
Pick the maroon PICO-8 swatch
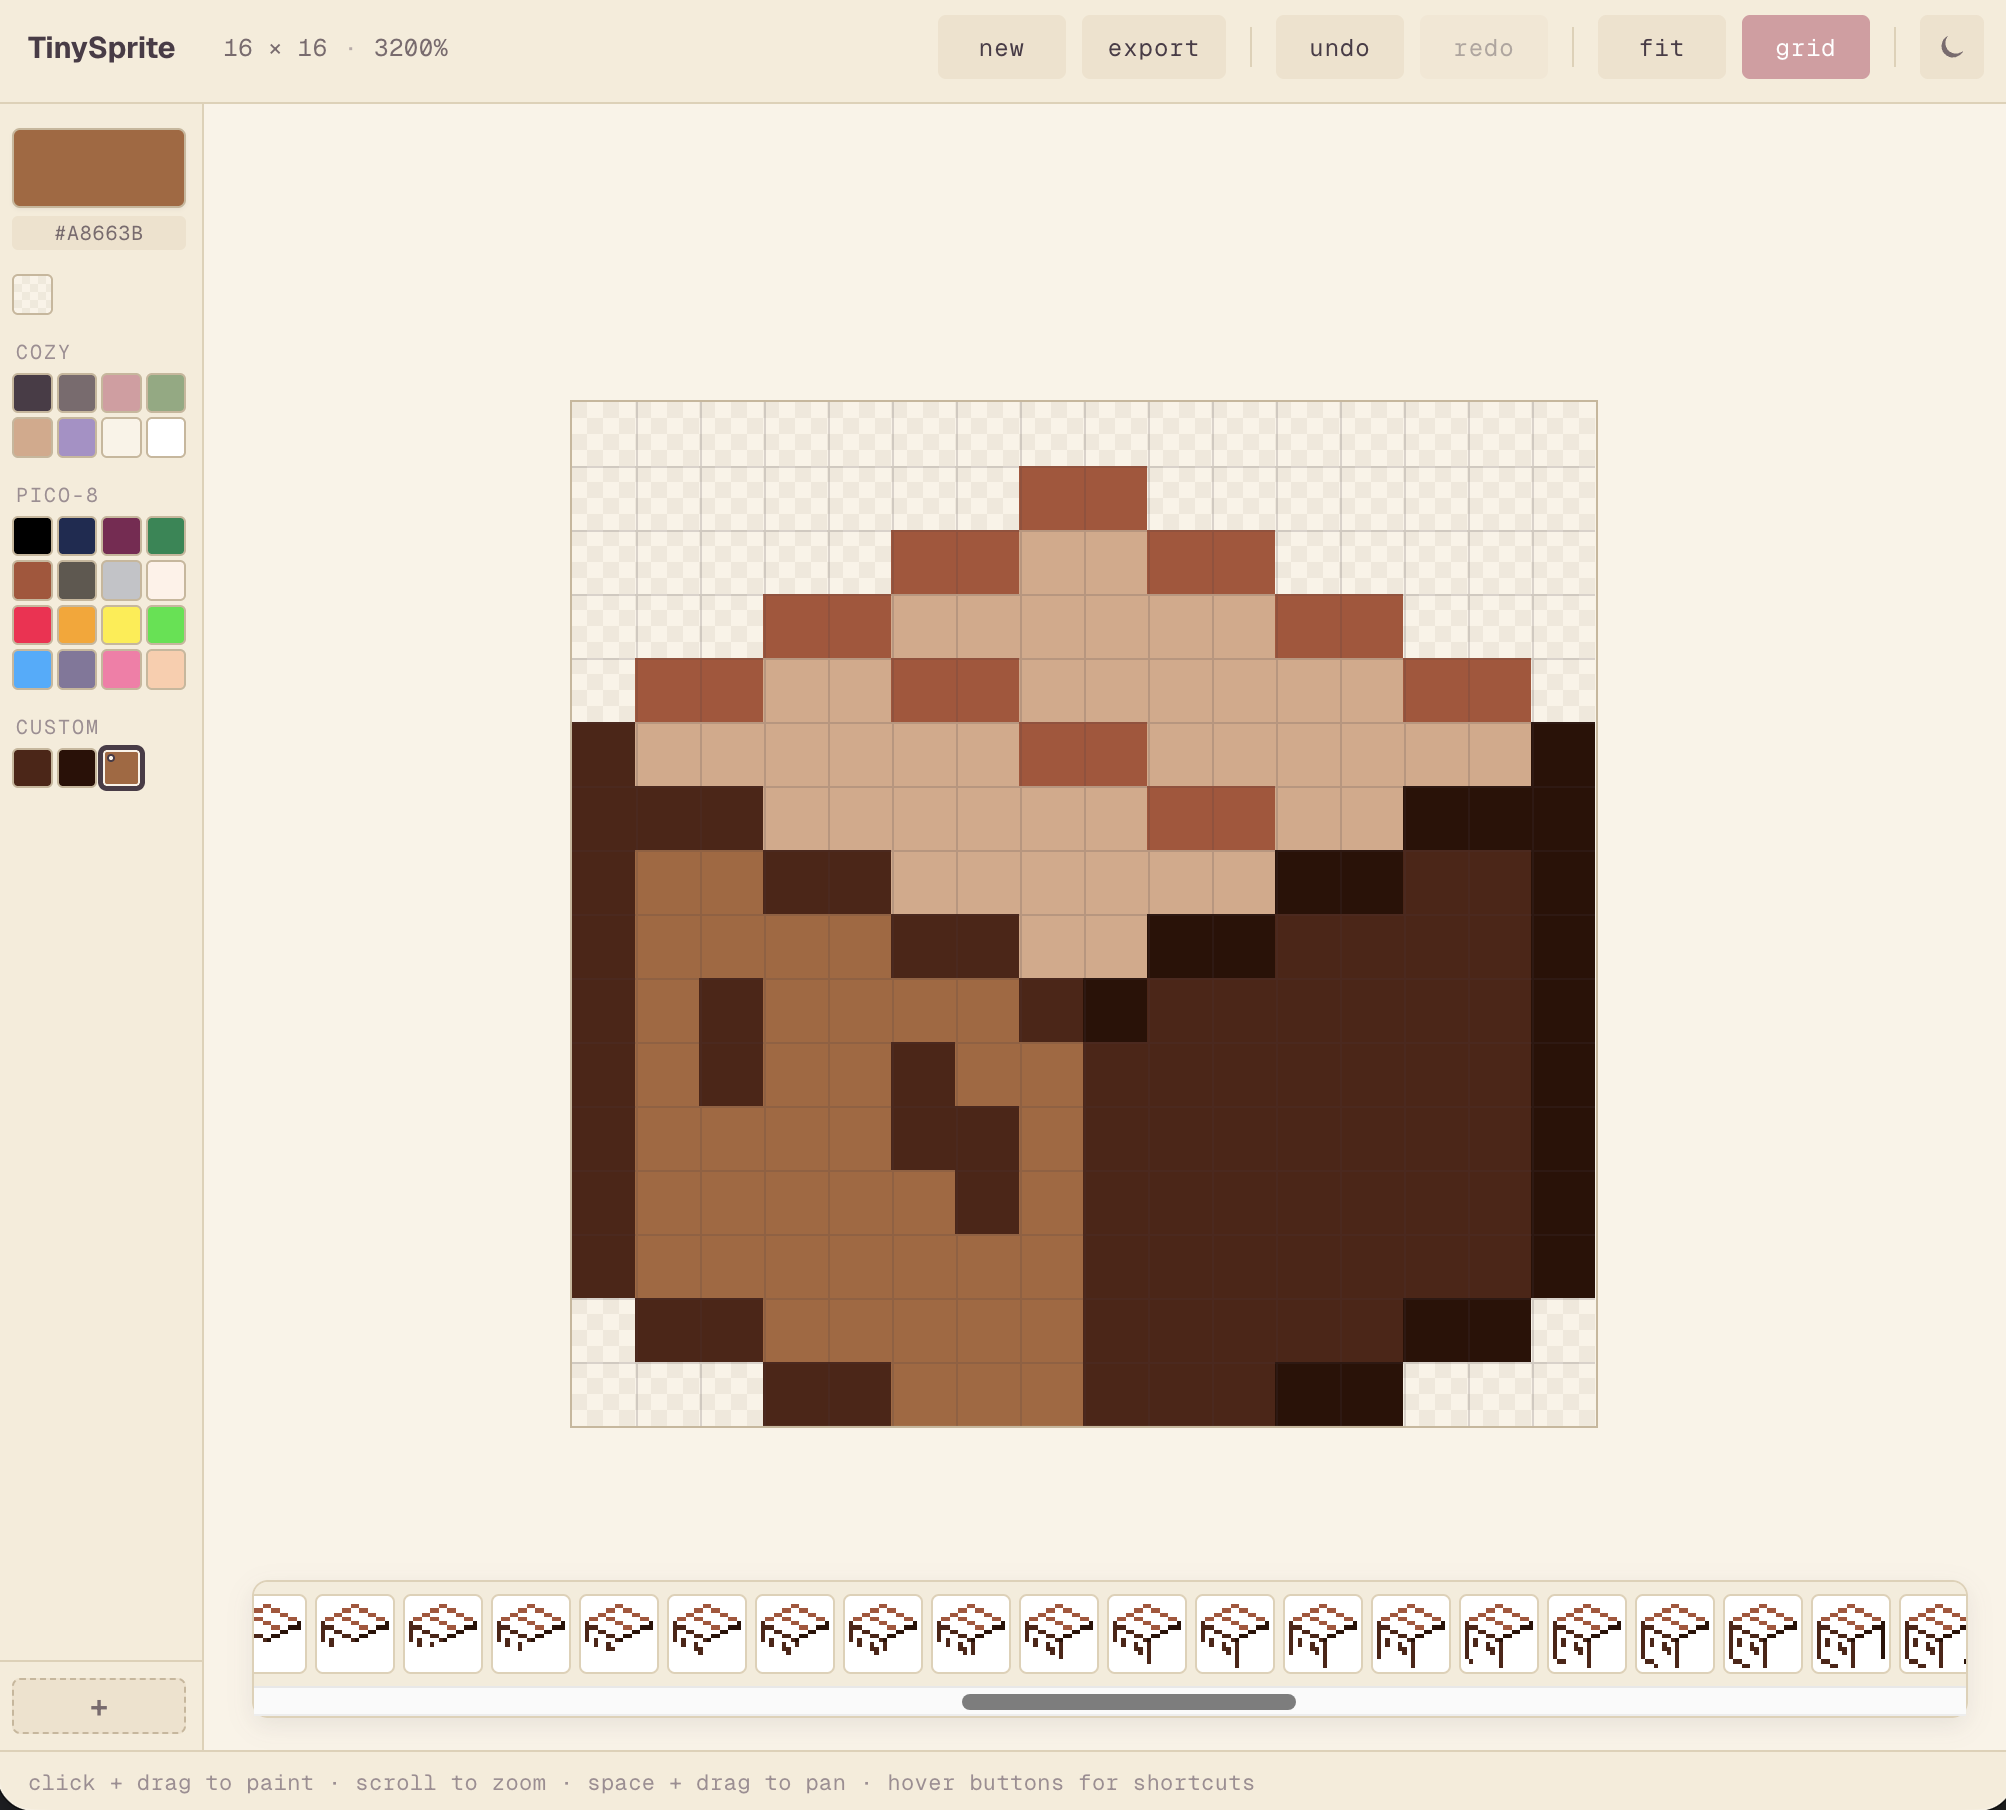121,536
